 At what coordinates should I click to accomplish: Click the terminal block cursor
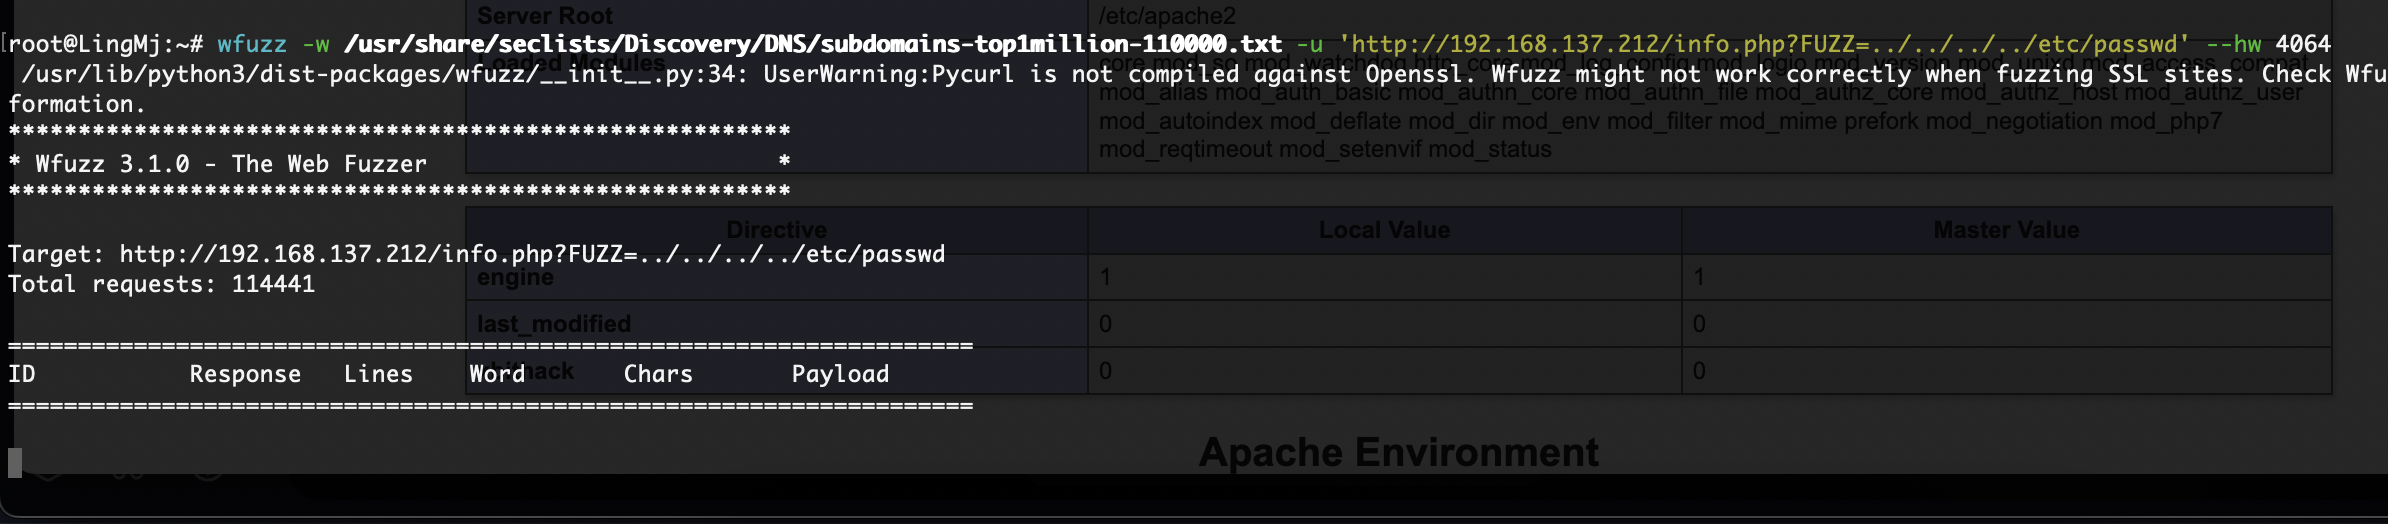coord(15,463)
